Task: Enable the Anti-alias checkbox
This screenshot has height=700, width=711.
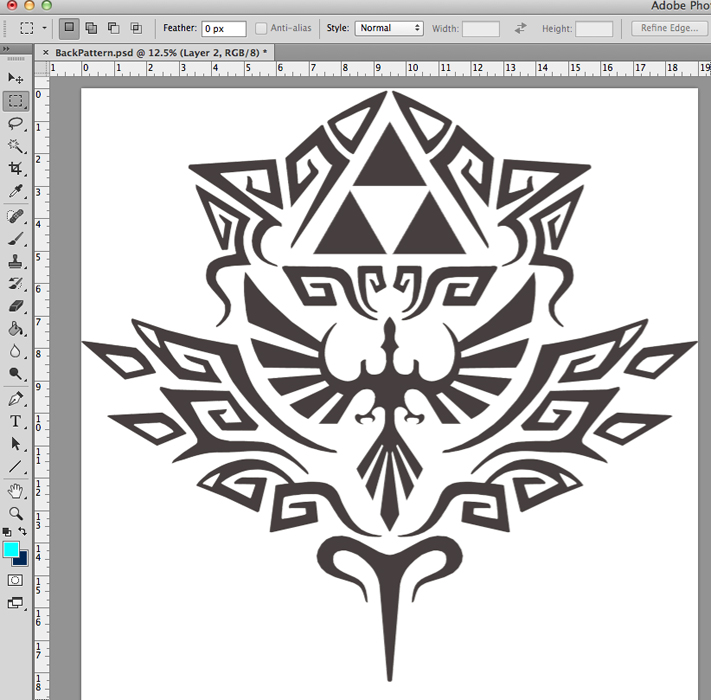Action: coord(261,28)
